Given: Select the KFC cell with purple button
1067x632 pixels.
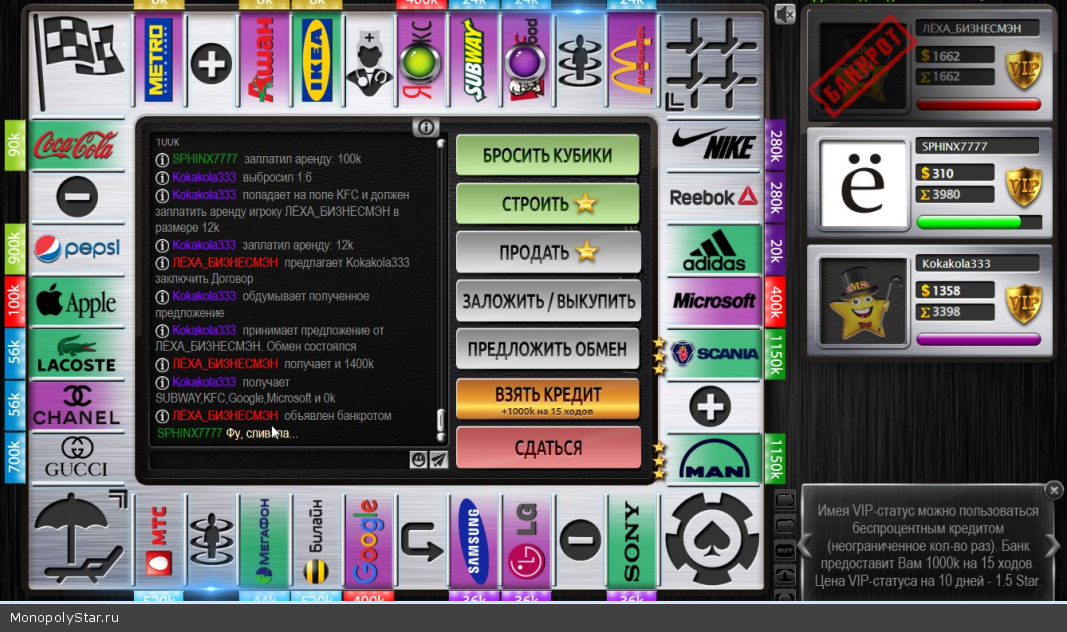Looking at the screenshot, I should click(526, 61).
